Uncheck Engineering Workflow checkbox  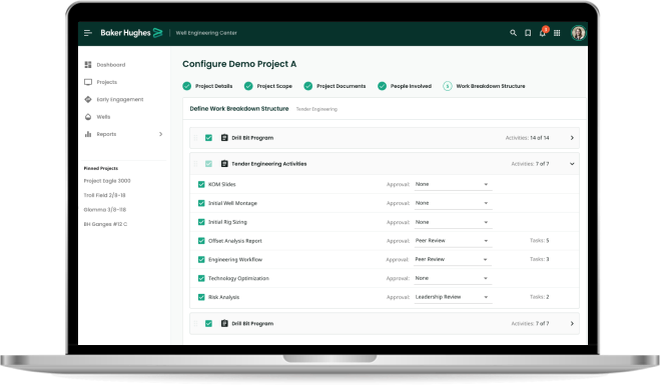tap(201, 259)
